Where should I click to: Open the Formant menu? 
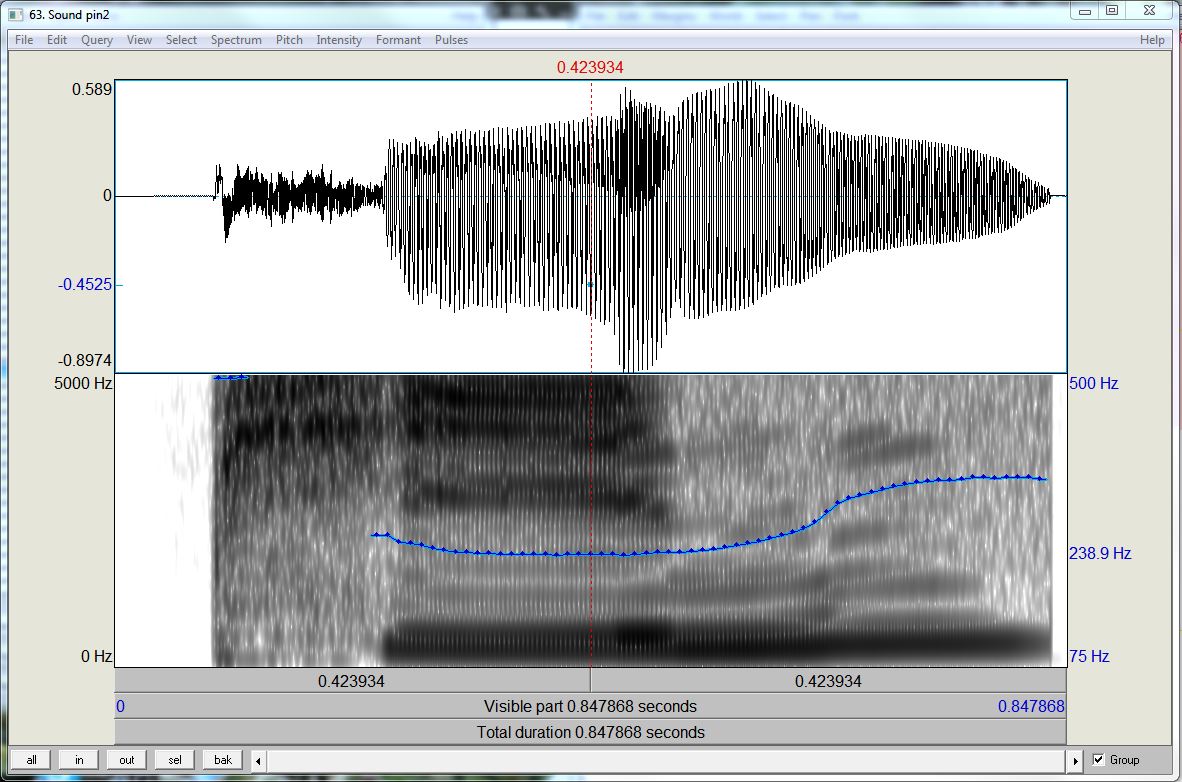coord(398,40)
